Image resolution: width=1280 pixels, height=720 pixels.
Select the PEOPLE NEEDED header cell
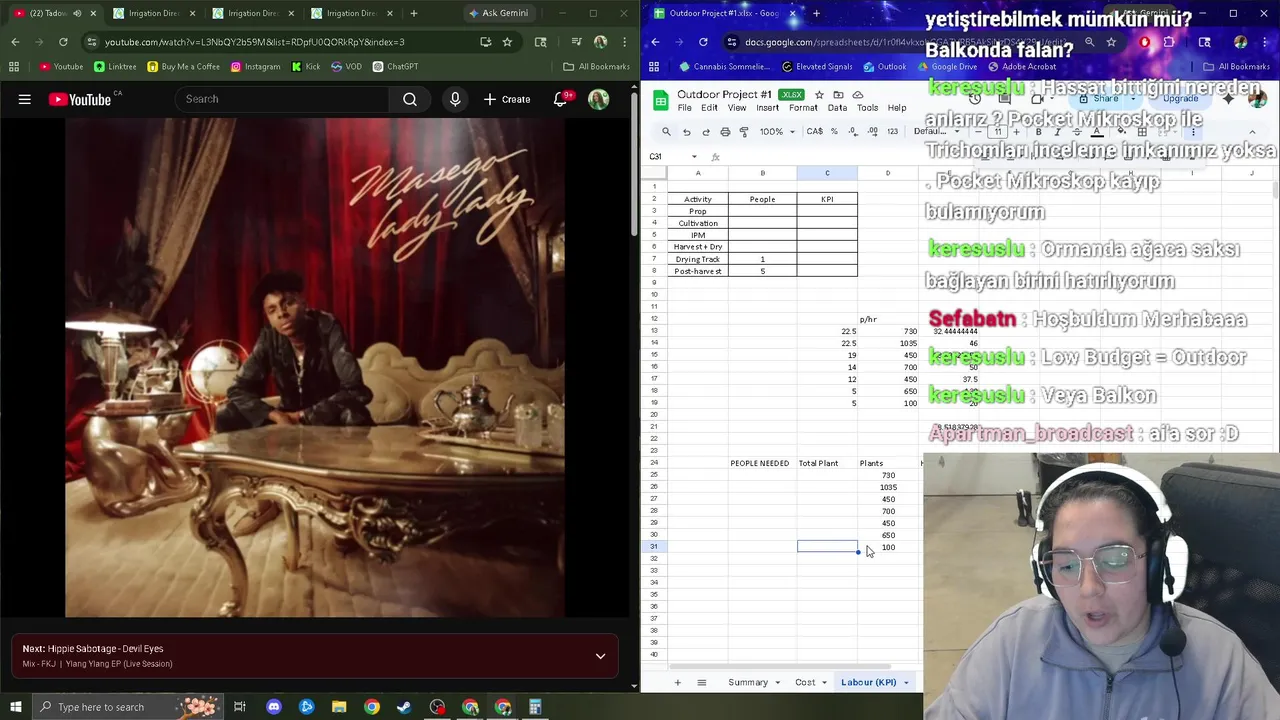[x=760, y=463]
